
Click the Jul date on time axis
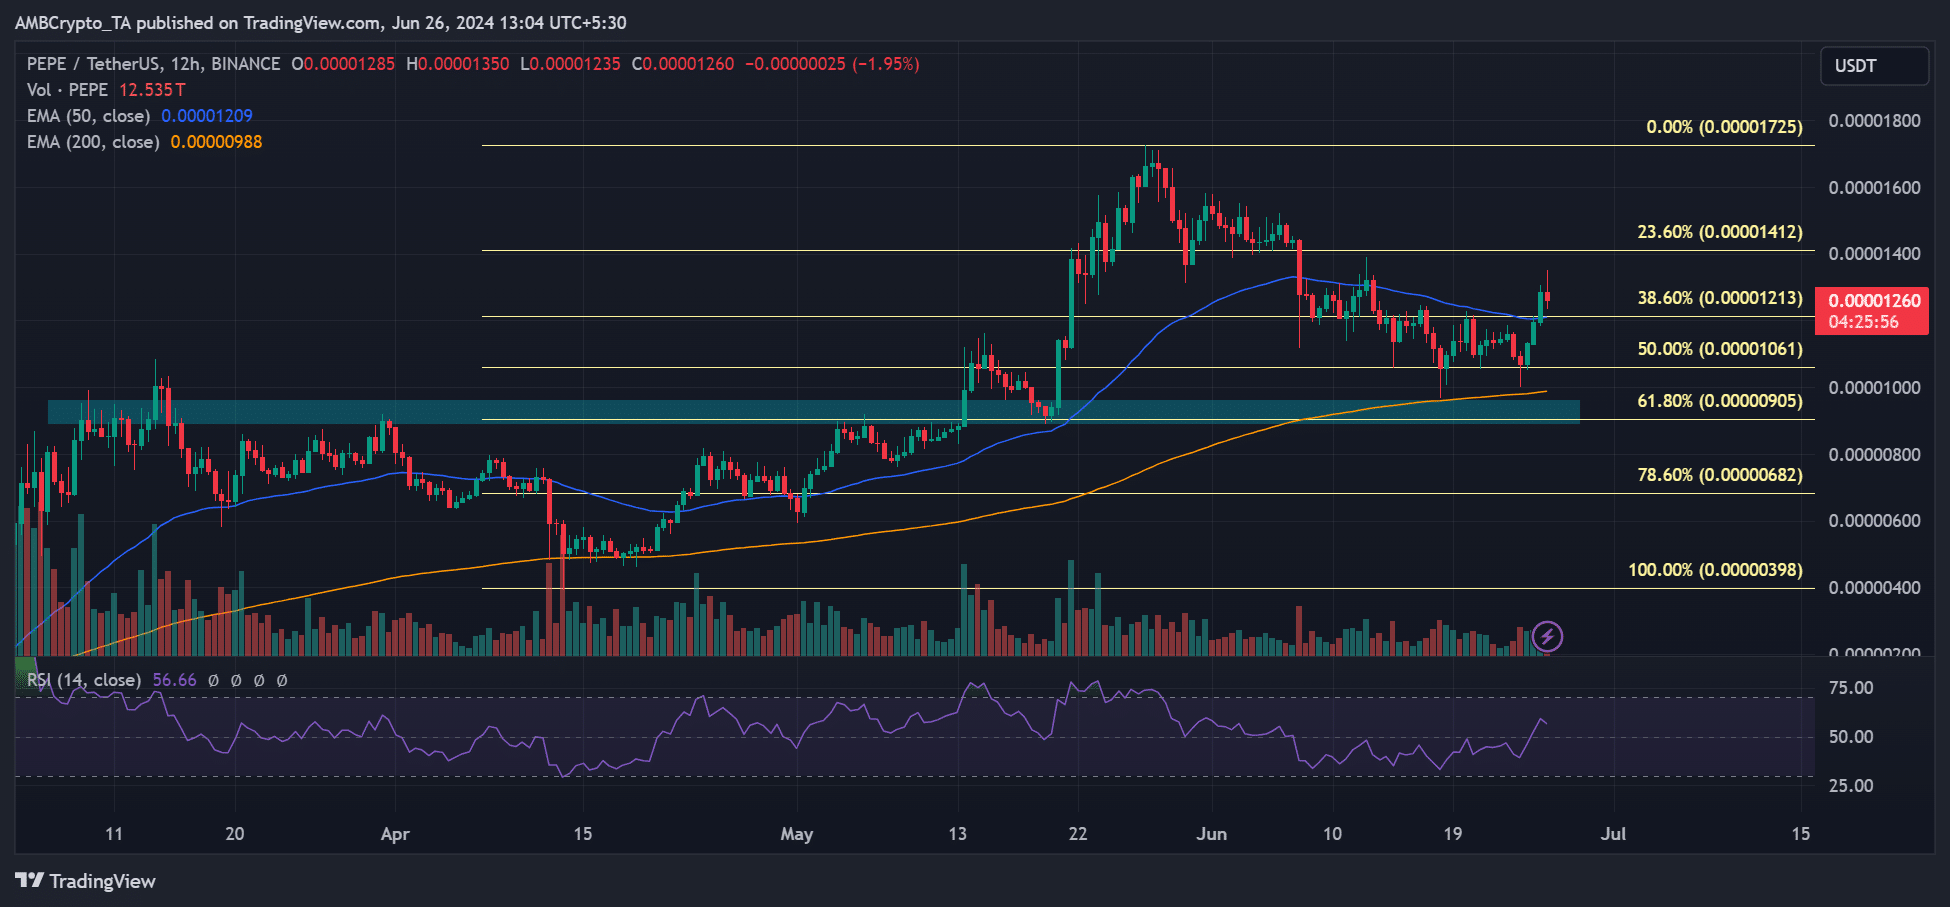(1613, 834)
